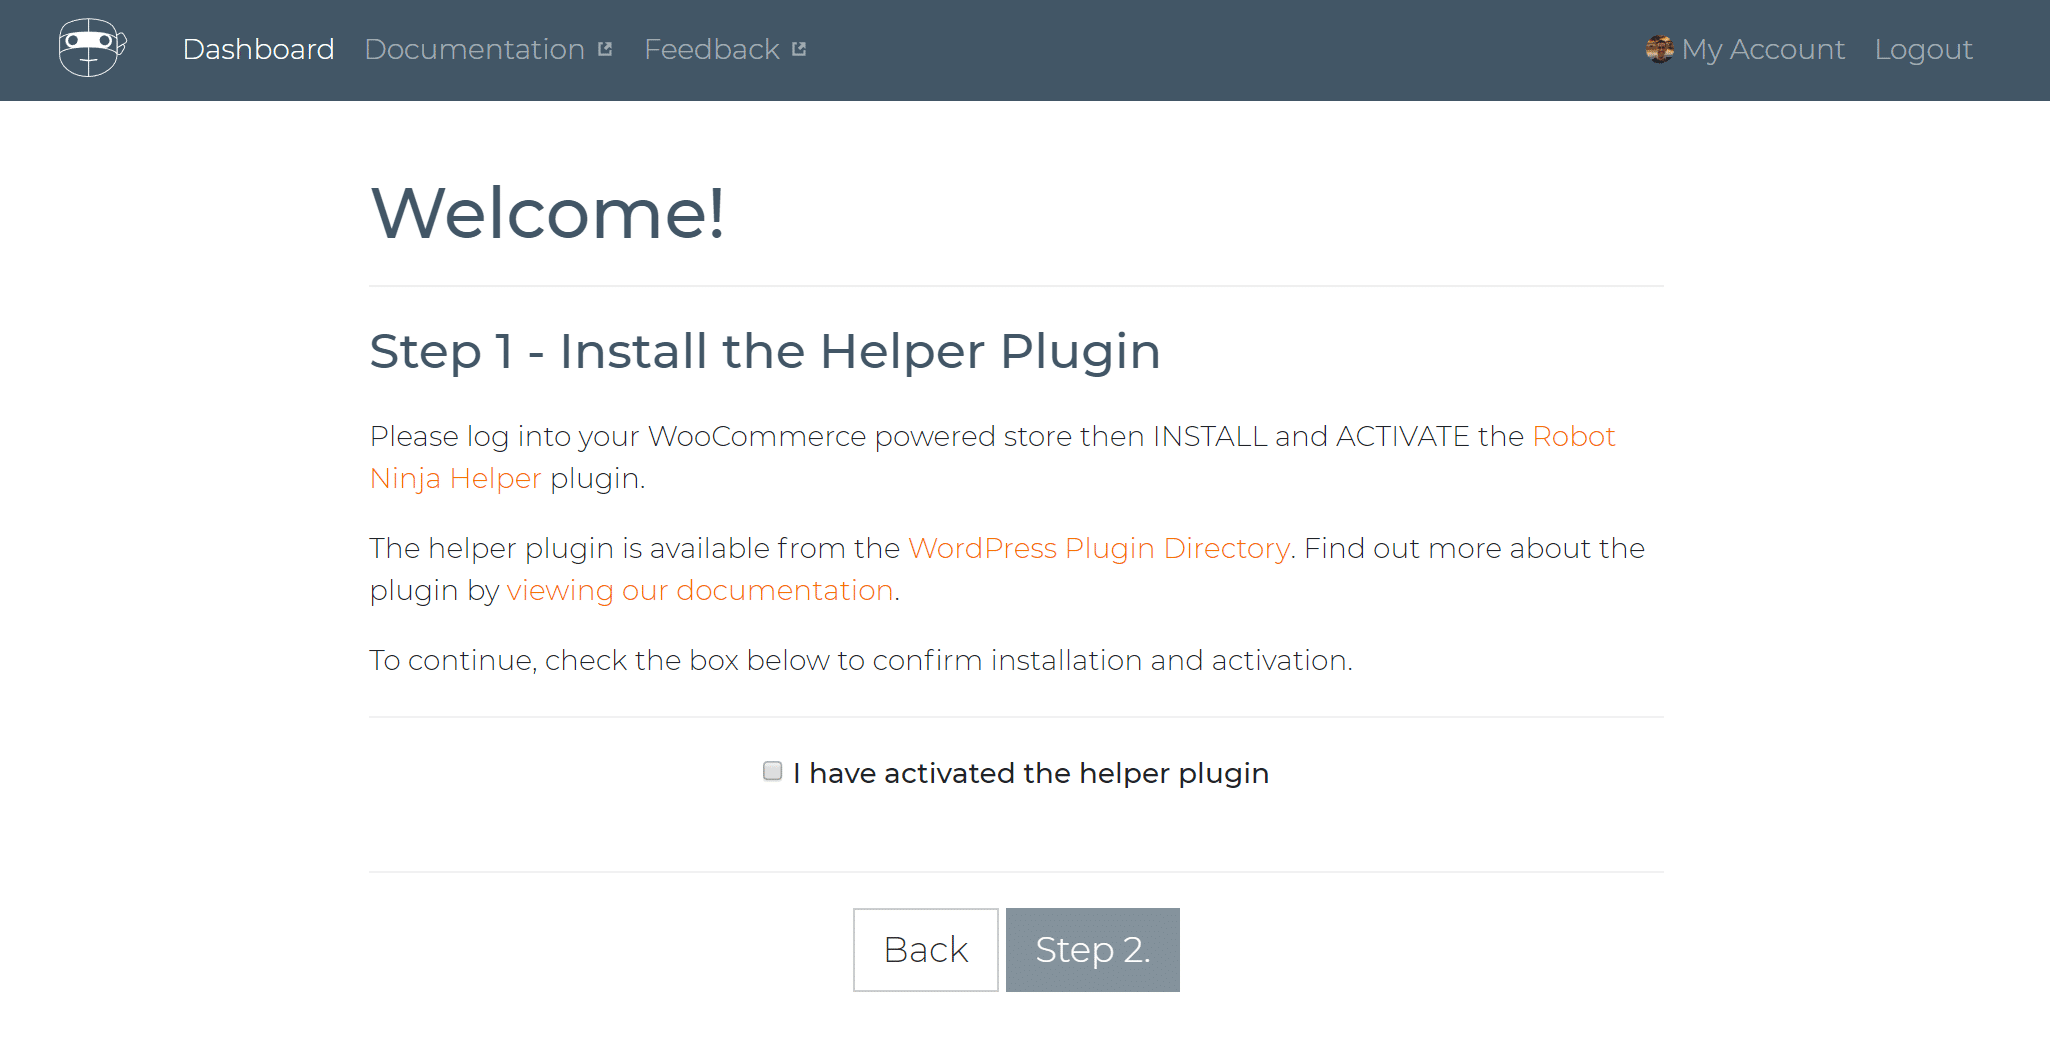The width and height of the screenshot is (2050, 1043).
Task: Open the Dashboard nav item
Action: [258, 49]
